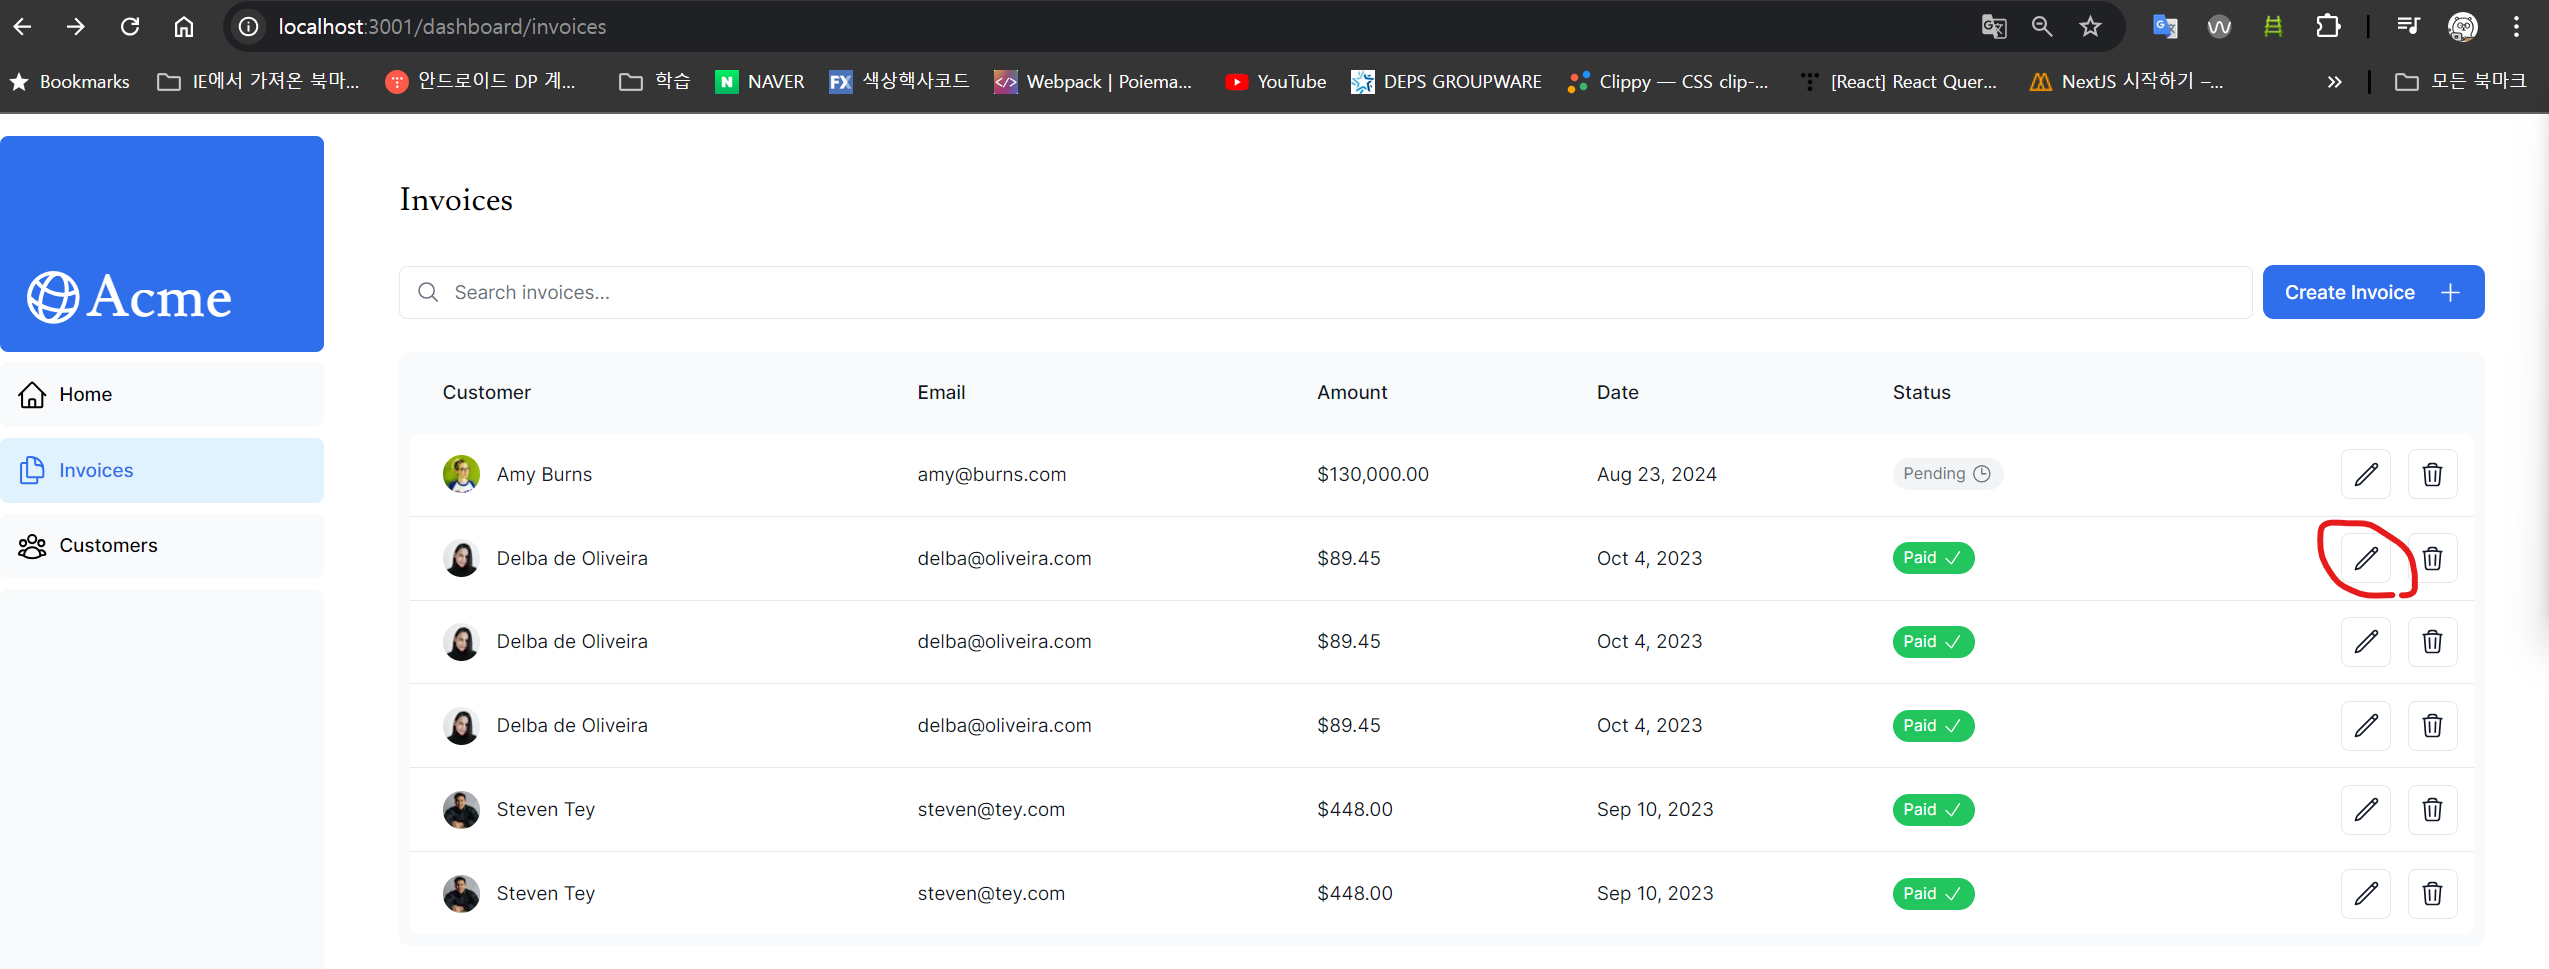
Task: Click the Create Invoice button
Action: (2373, 292)
